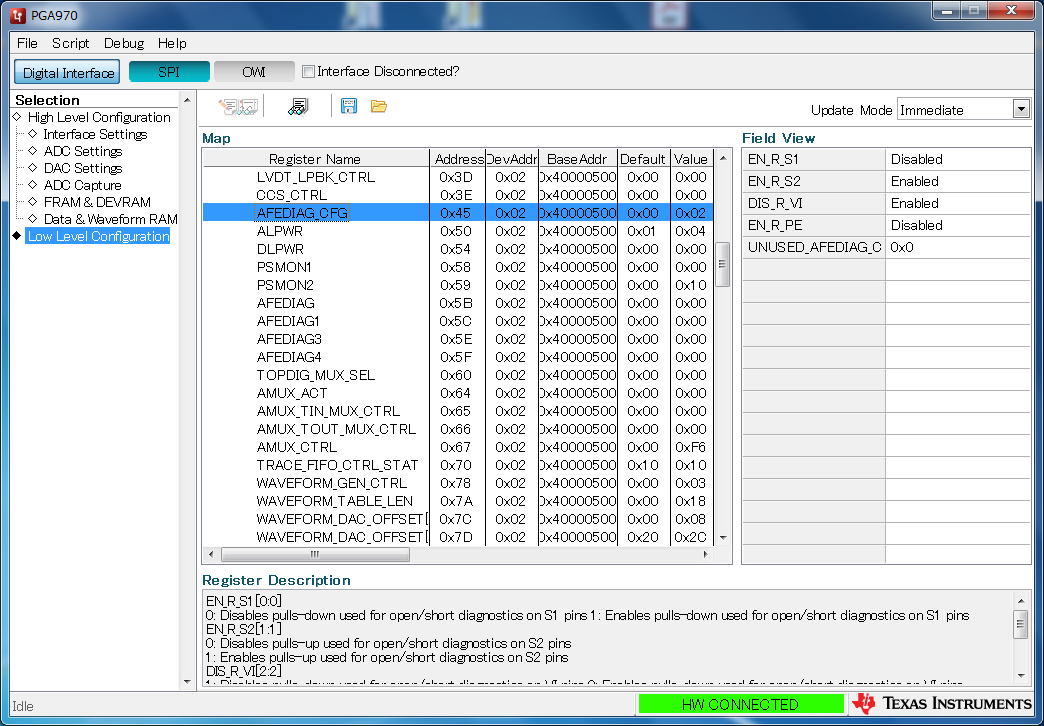Image resolution: width=1044 pixels, height=726 pixels.
Task: Click the PGA970 application icon in the title bar
Action: coord(18,15)
